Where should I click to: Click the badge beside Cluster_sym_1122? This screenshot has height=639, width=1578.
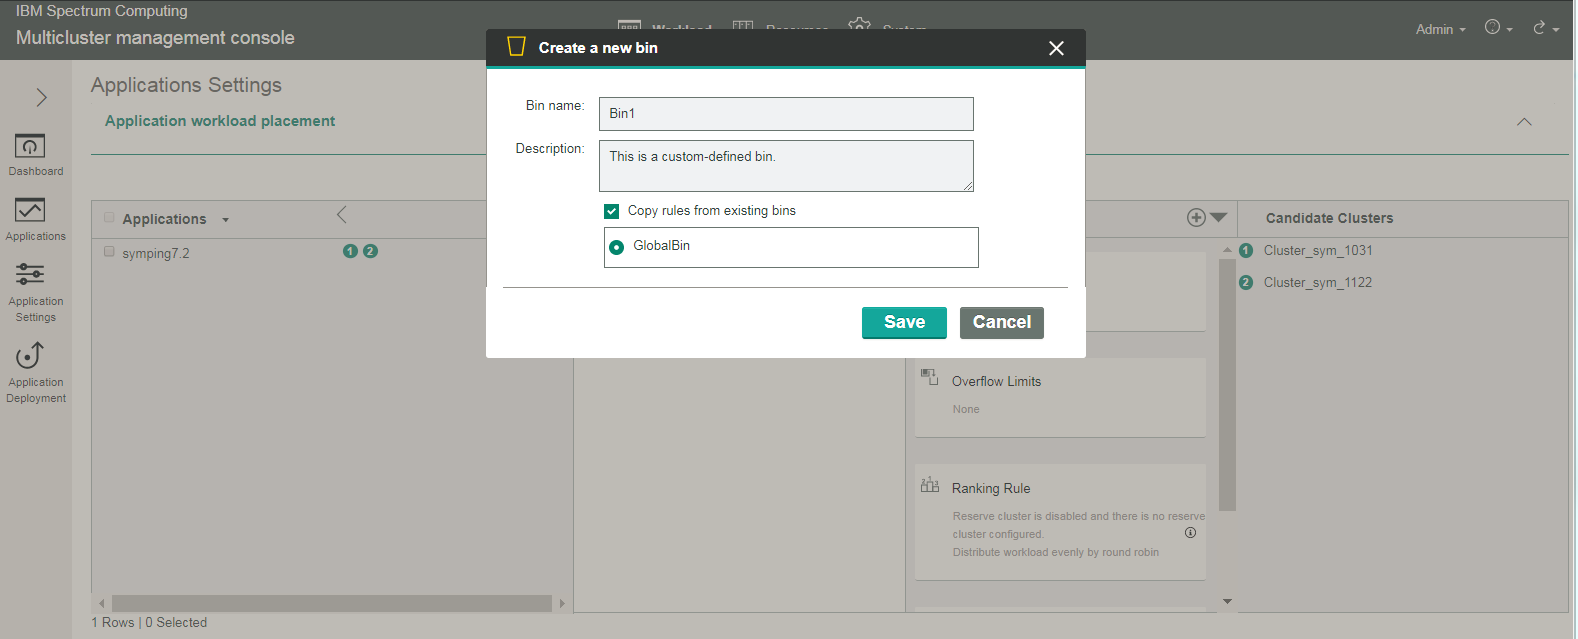tap(1246, 283)
